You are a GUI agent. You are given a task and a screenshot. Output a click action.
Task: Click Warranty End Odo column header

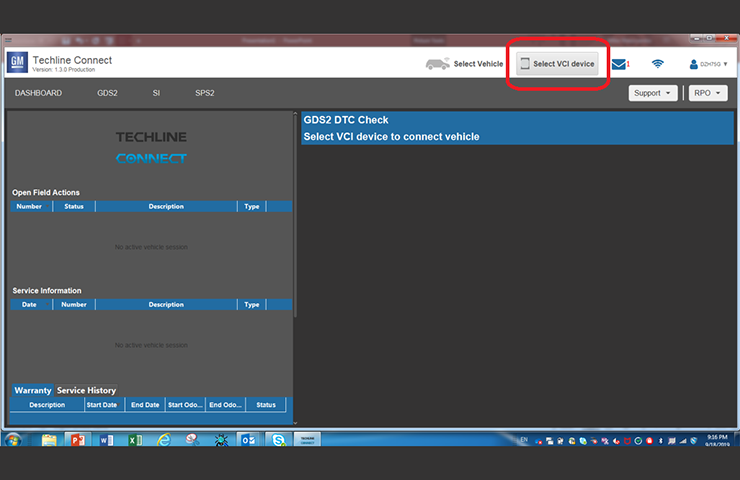coord(225,404)
